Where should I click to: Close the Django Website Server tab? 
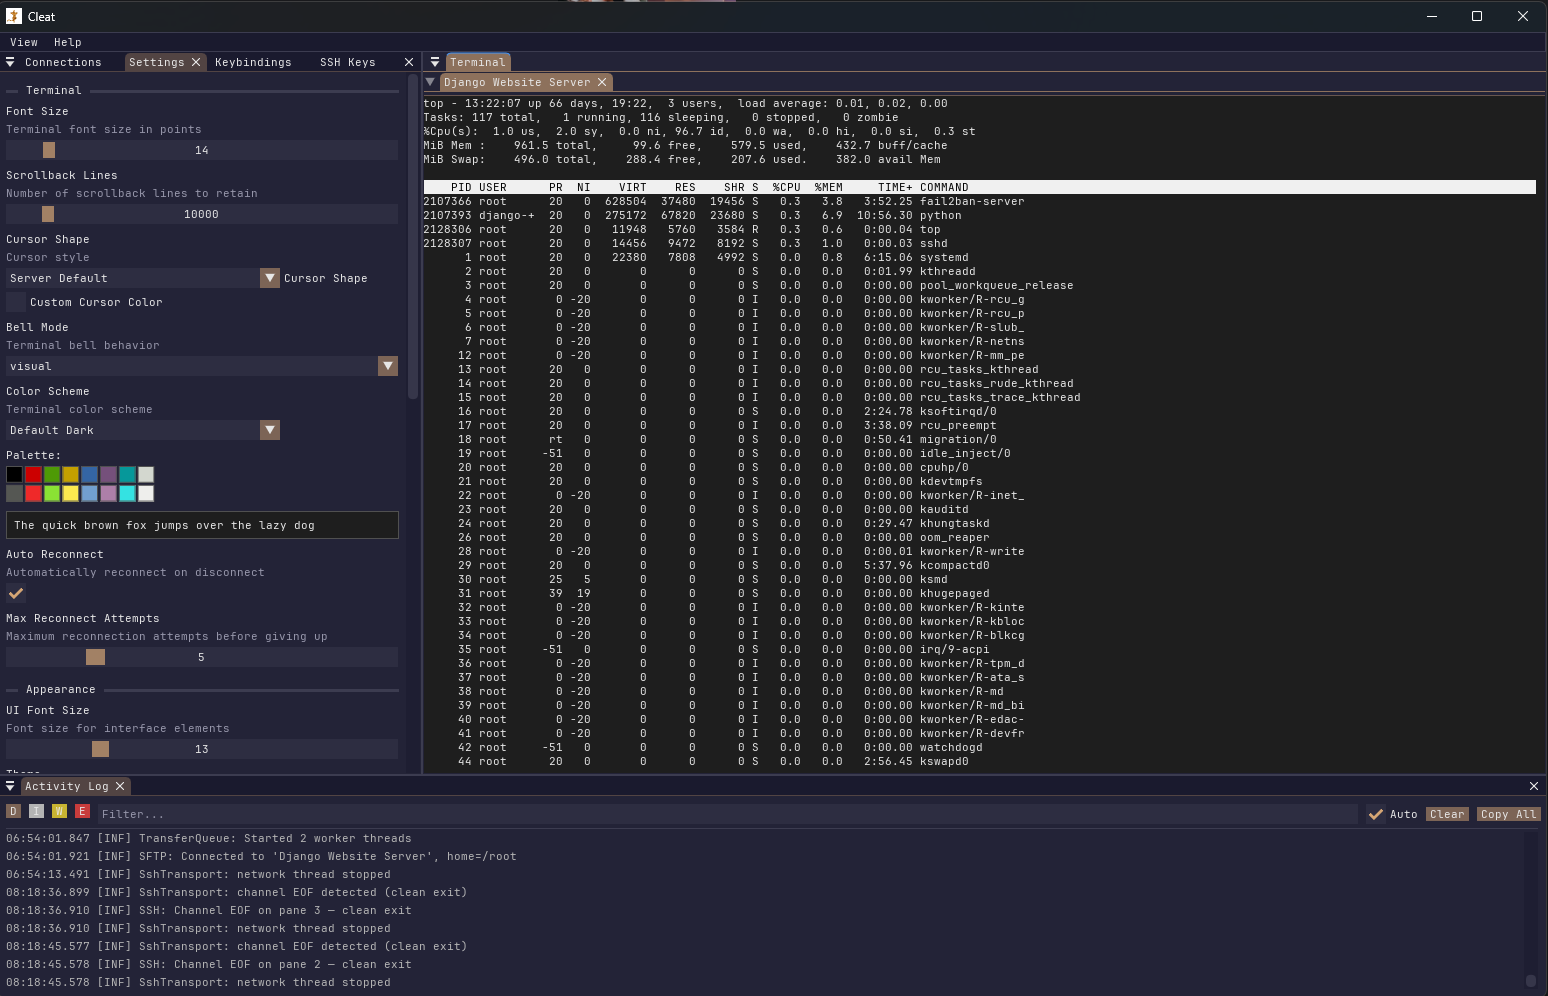pyautogui.click(x=602, y=82)
